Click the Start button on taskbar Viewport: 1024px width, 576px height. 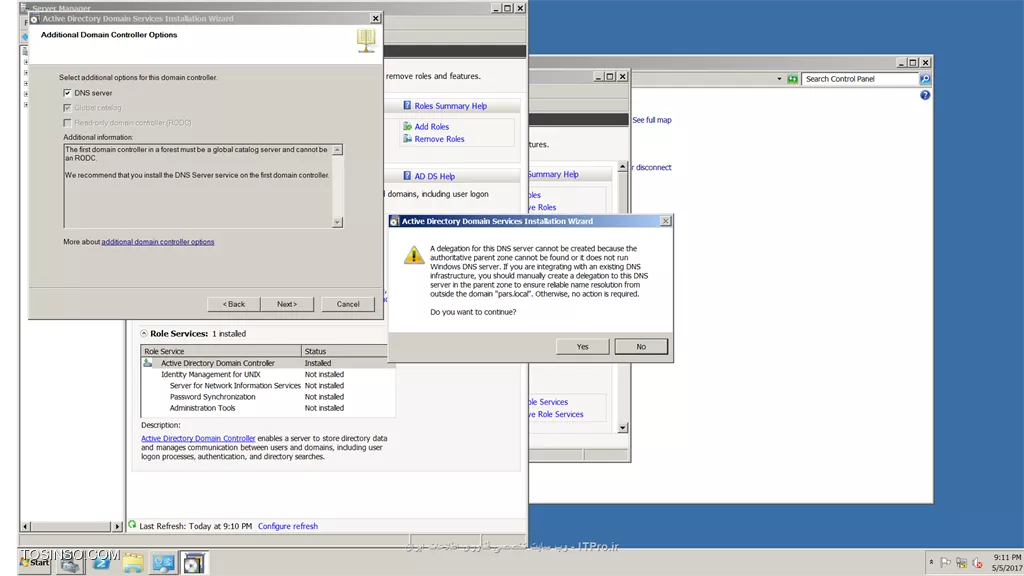click(x=35, y=562)
